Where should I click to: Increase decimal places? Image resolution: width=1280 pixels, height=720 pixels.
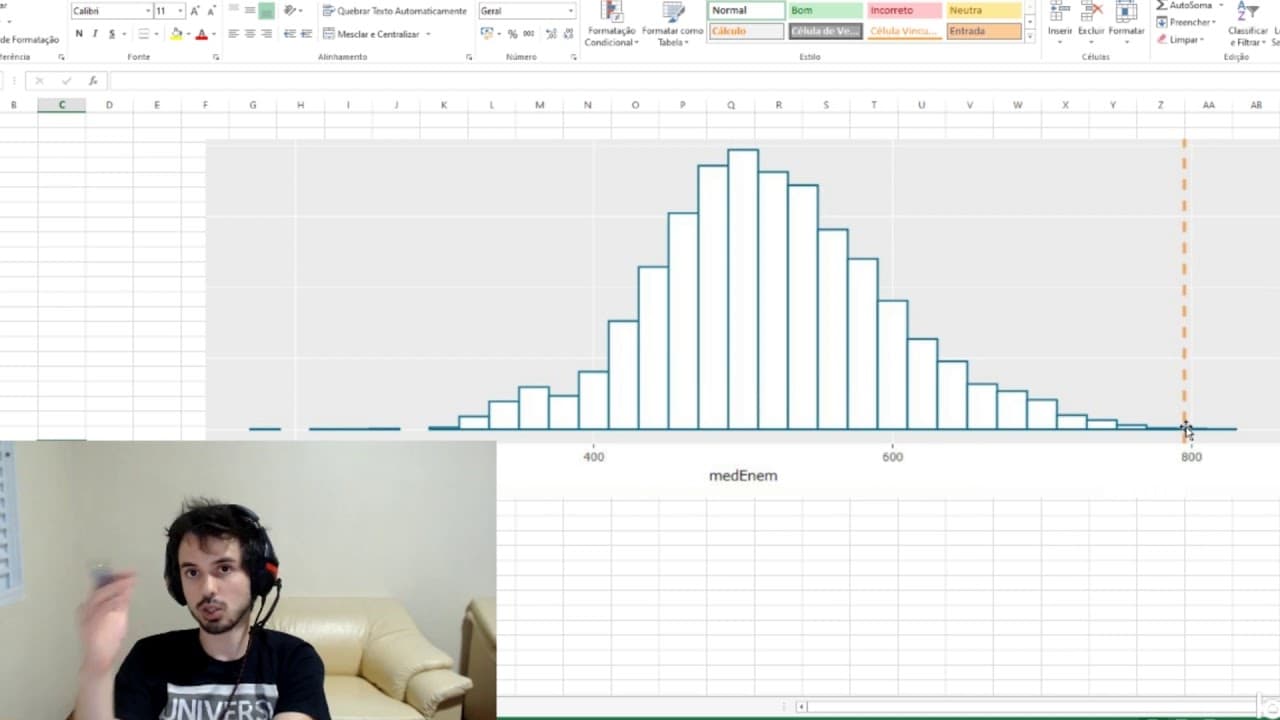551,34
